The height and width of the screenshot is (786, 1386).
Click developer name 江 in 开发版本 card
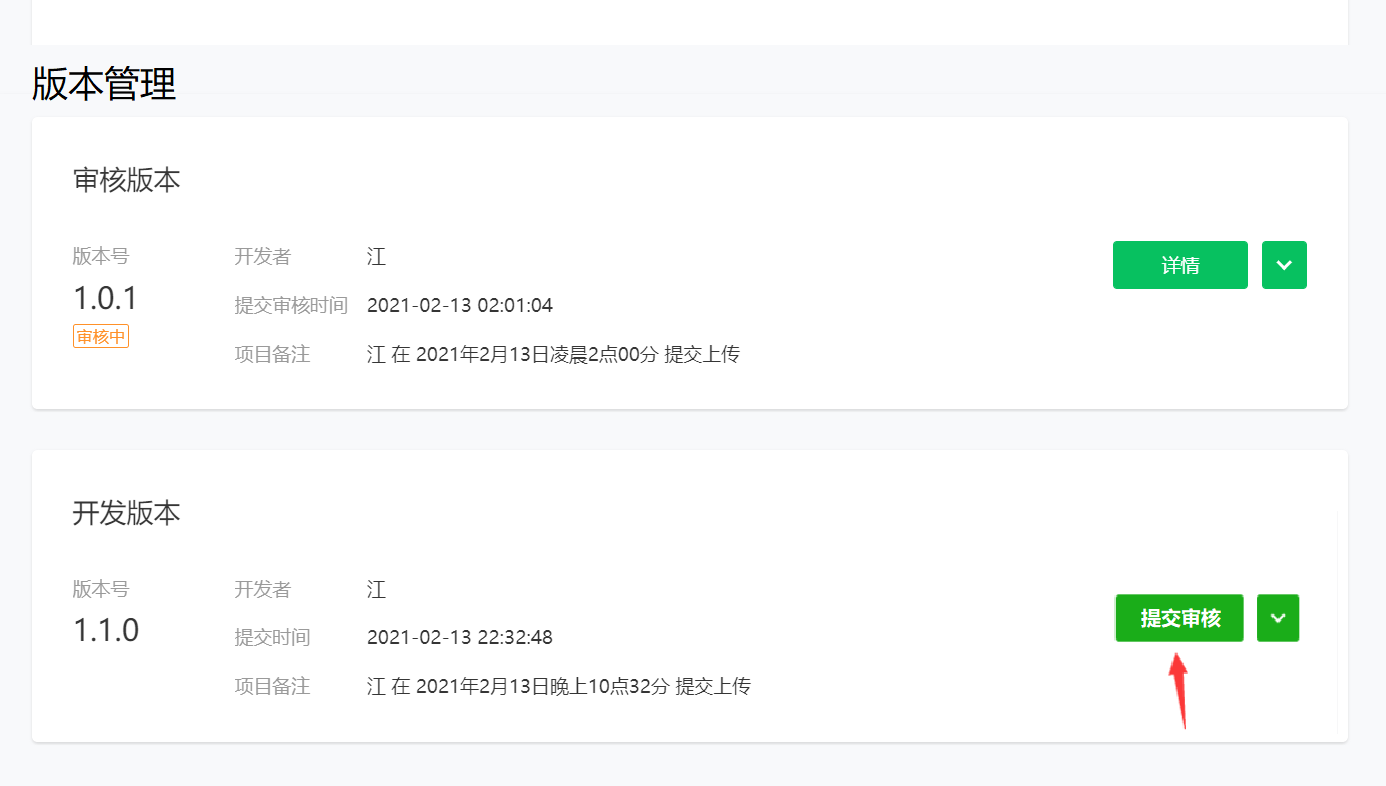pos(376,590)
